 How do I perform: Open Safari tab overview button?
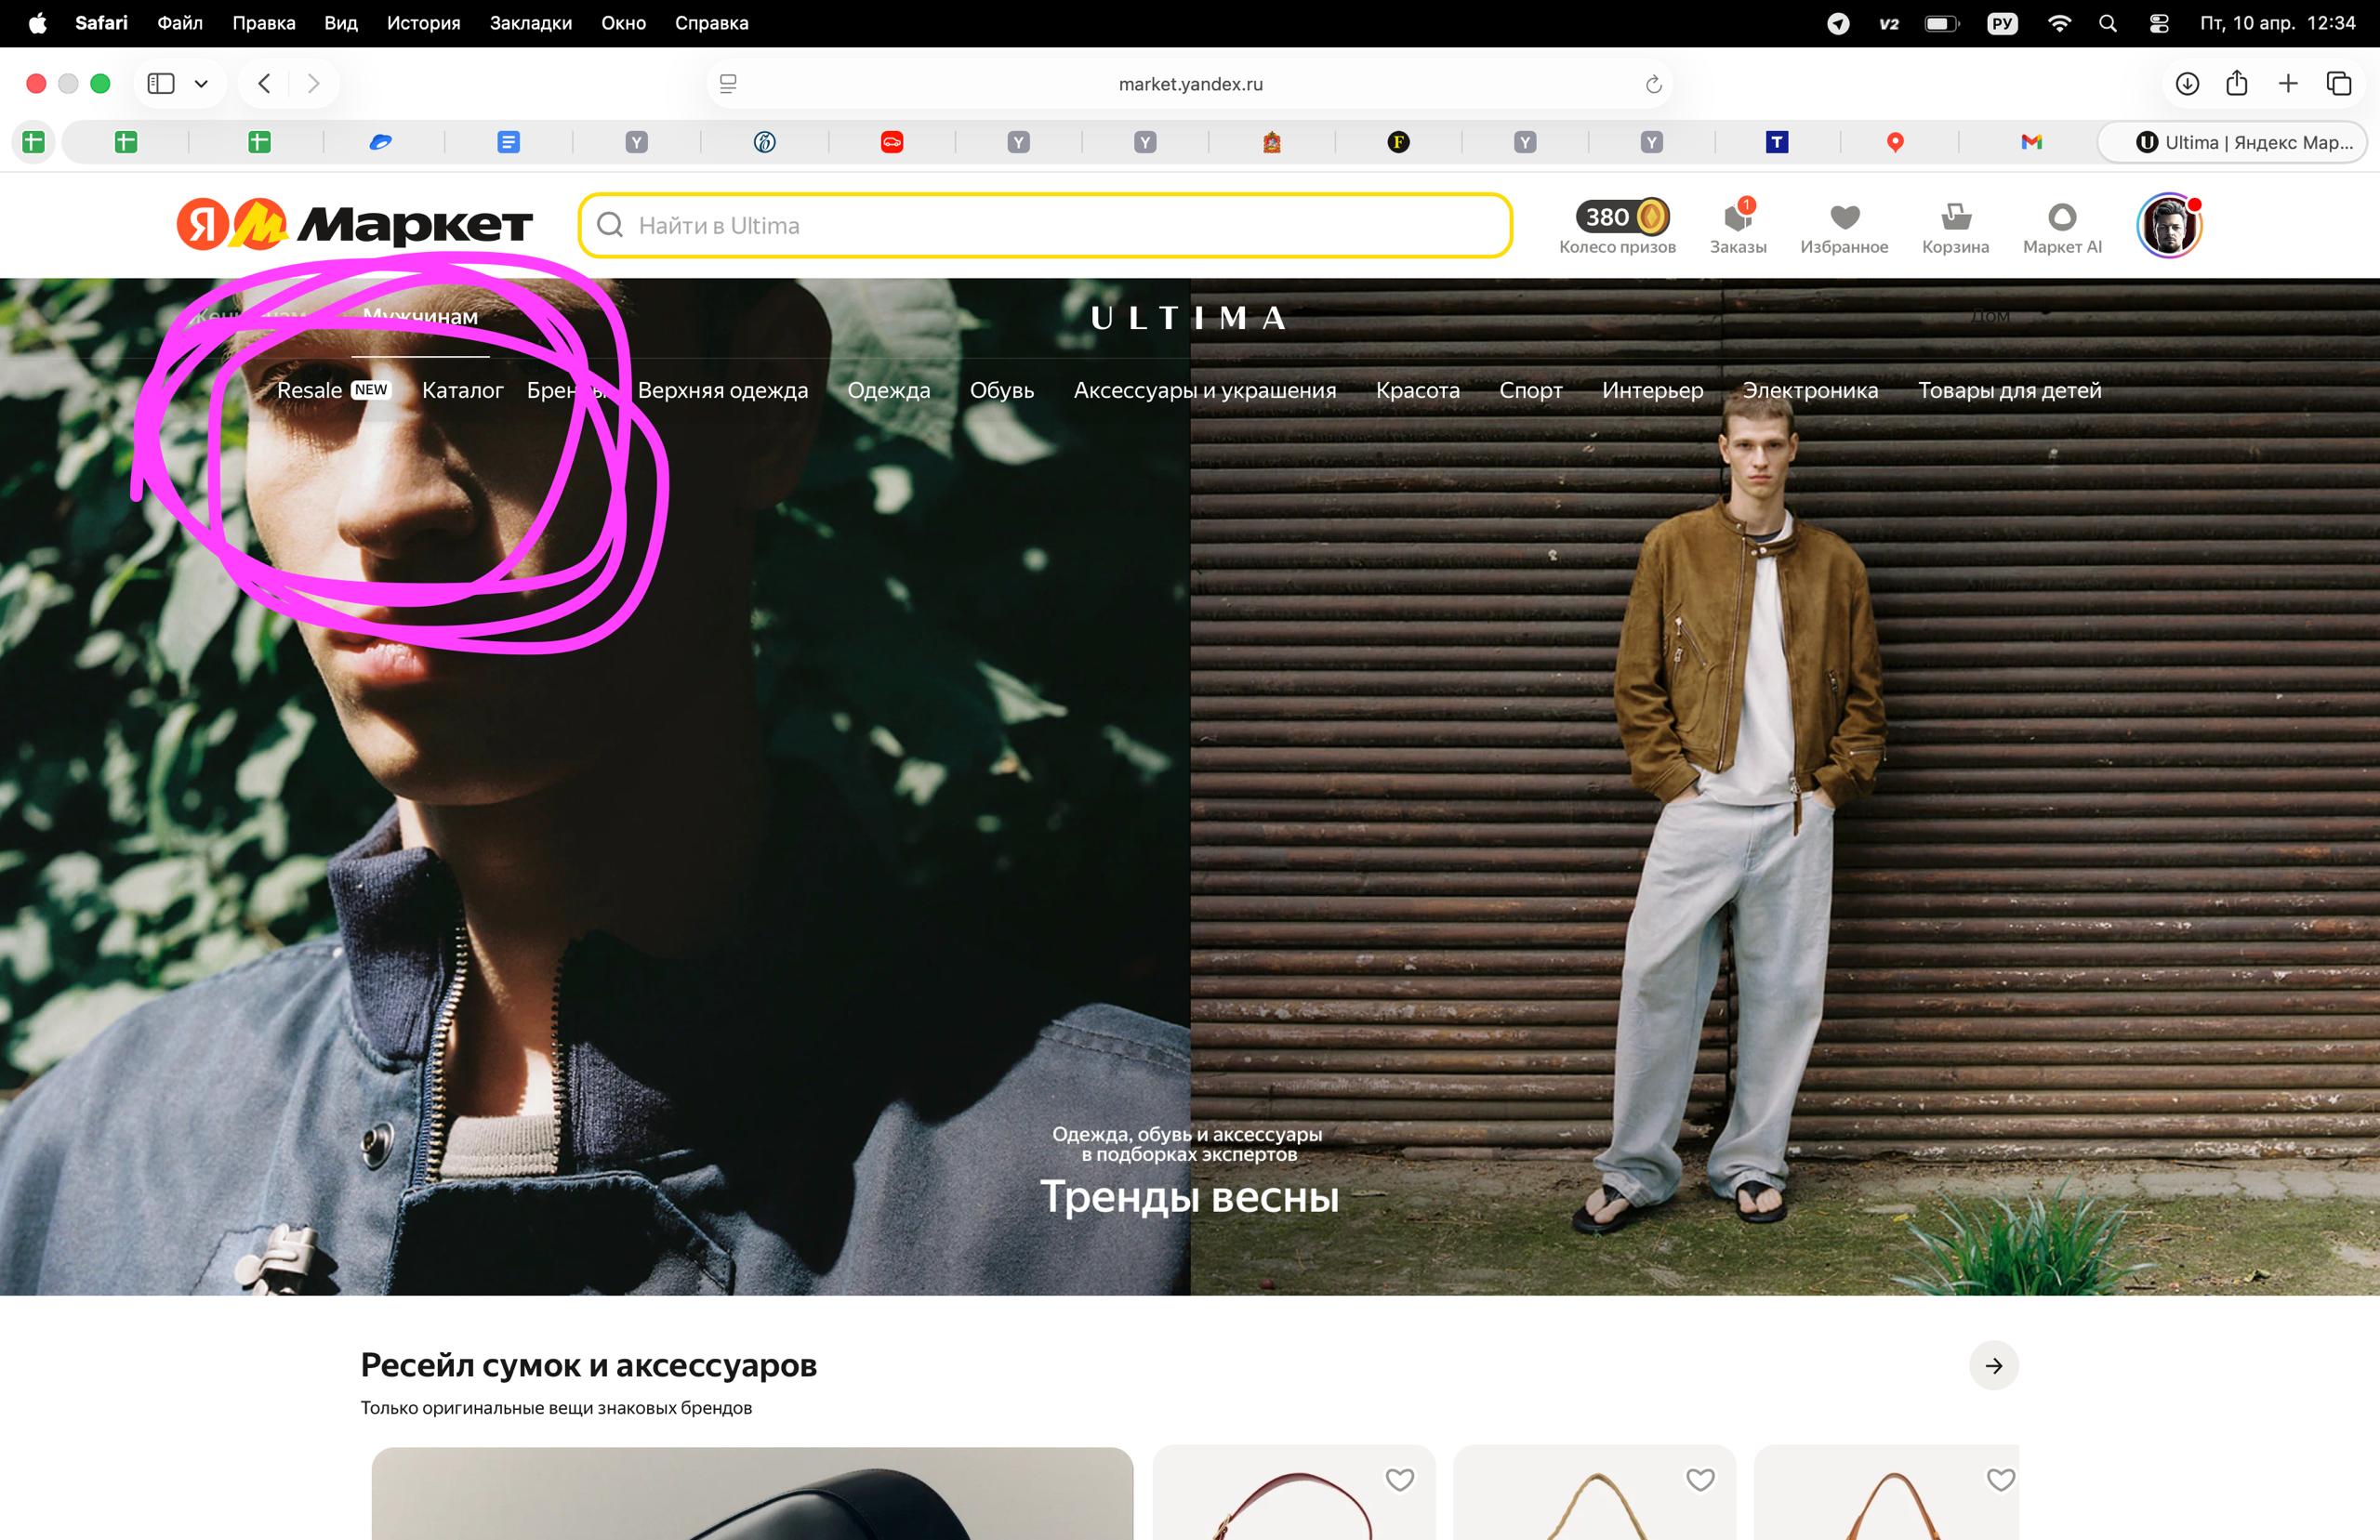coord(2338,84)
